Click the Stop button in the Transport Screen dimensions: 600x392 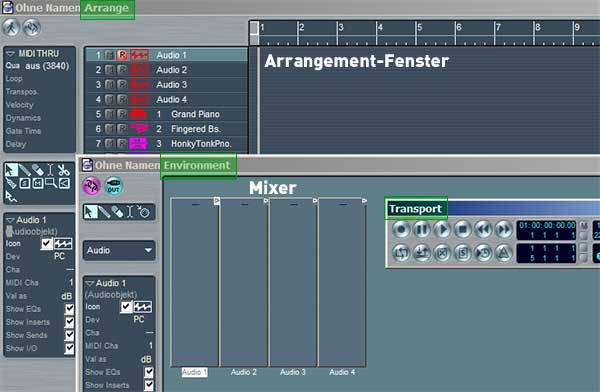[463, 230]
